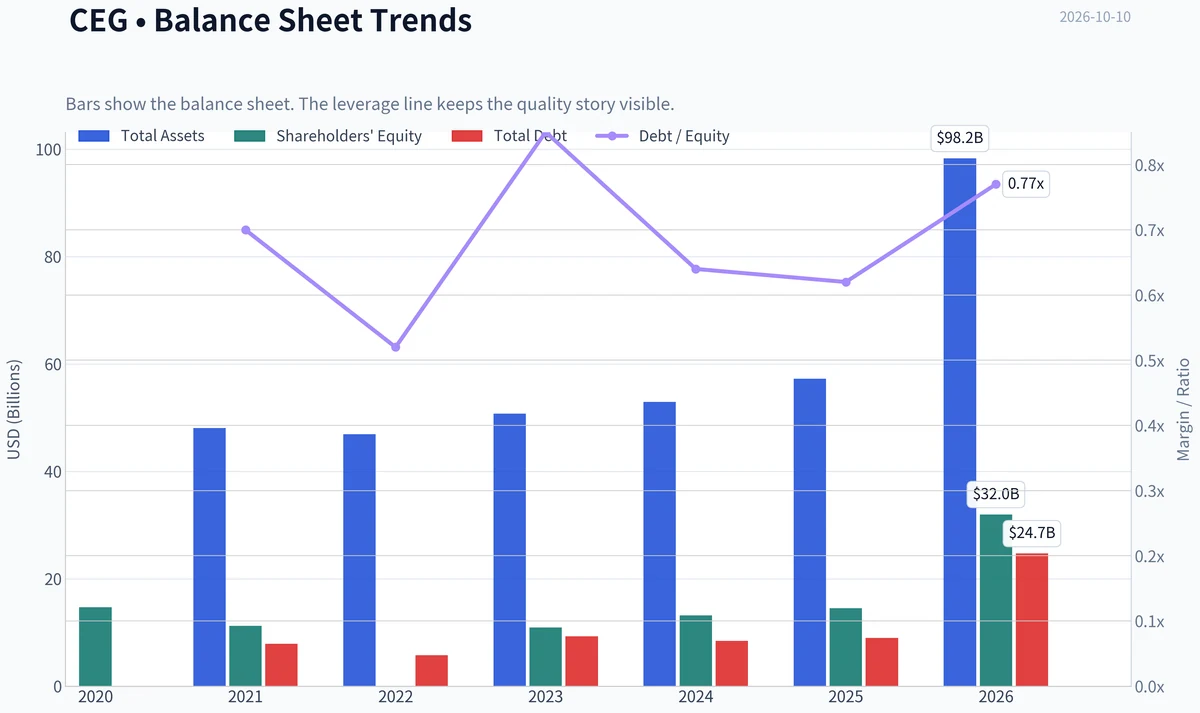Click the $32.0B equity label
Screen dimensions: 1200x713
coord(996,494)
